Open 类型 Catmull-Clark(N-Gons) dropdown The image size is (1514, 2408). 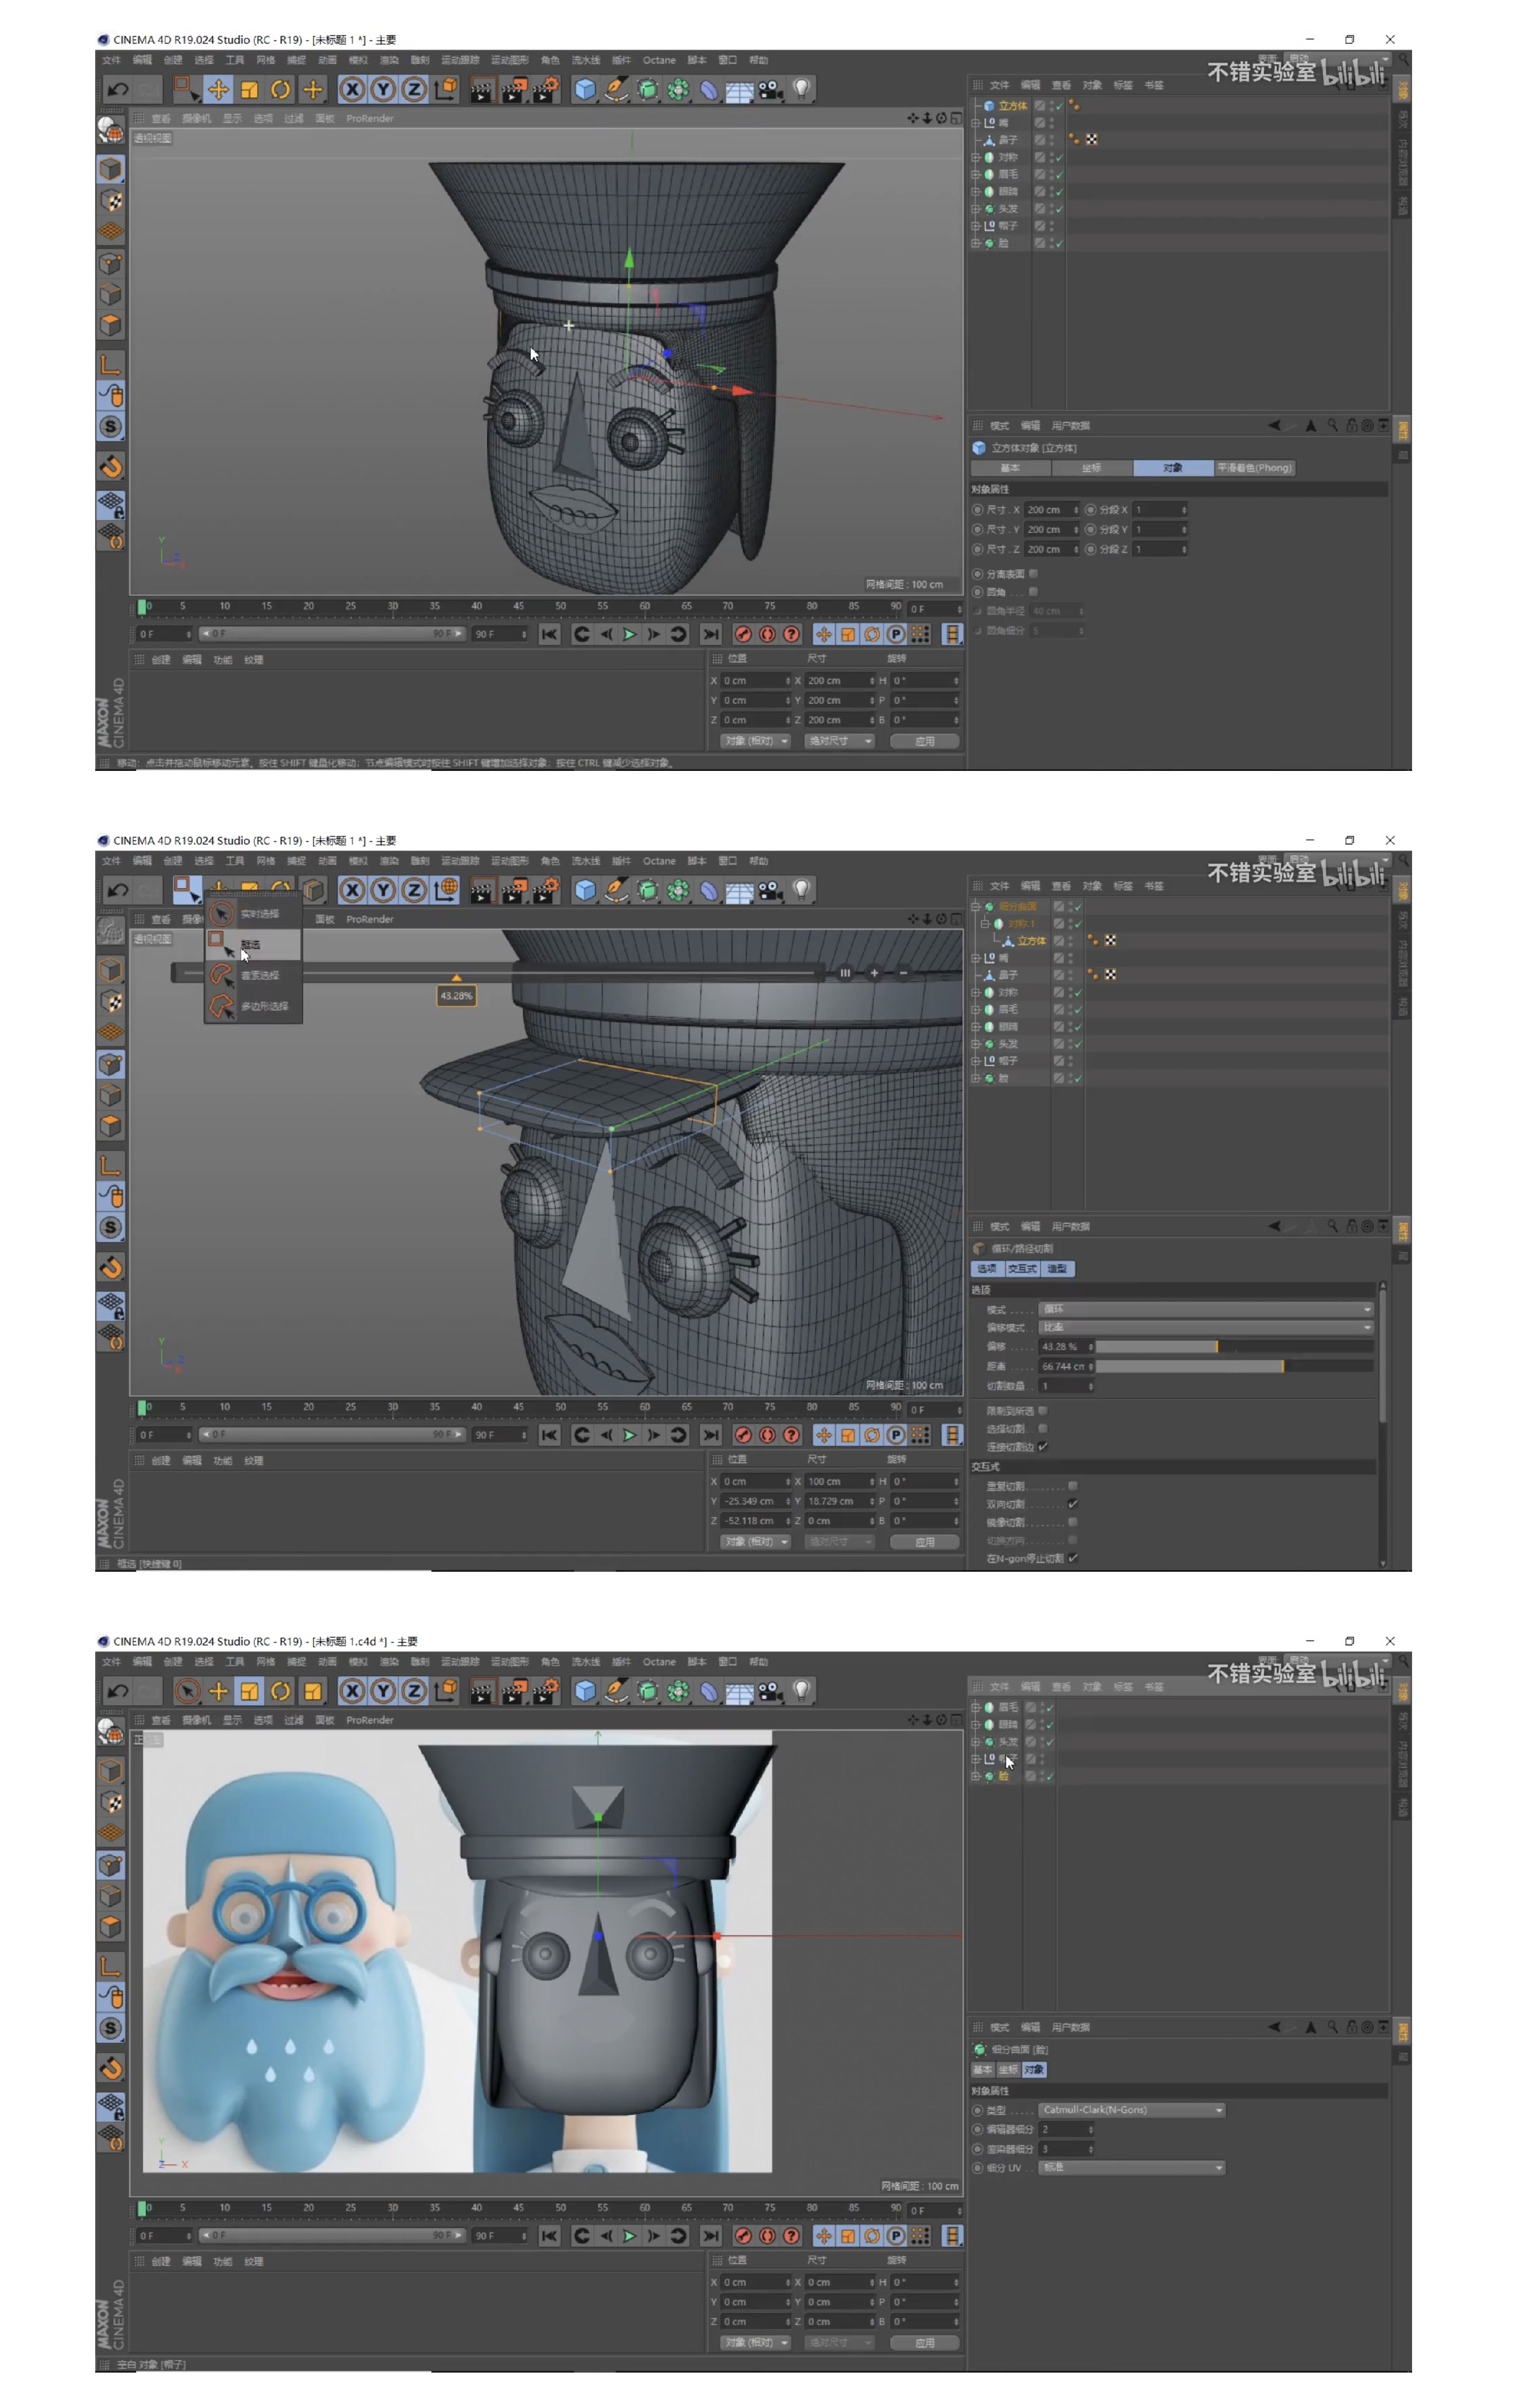click(1131, 2110)
